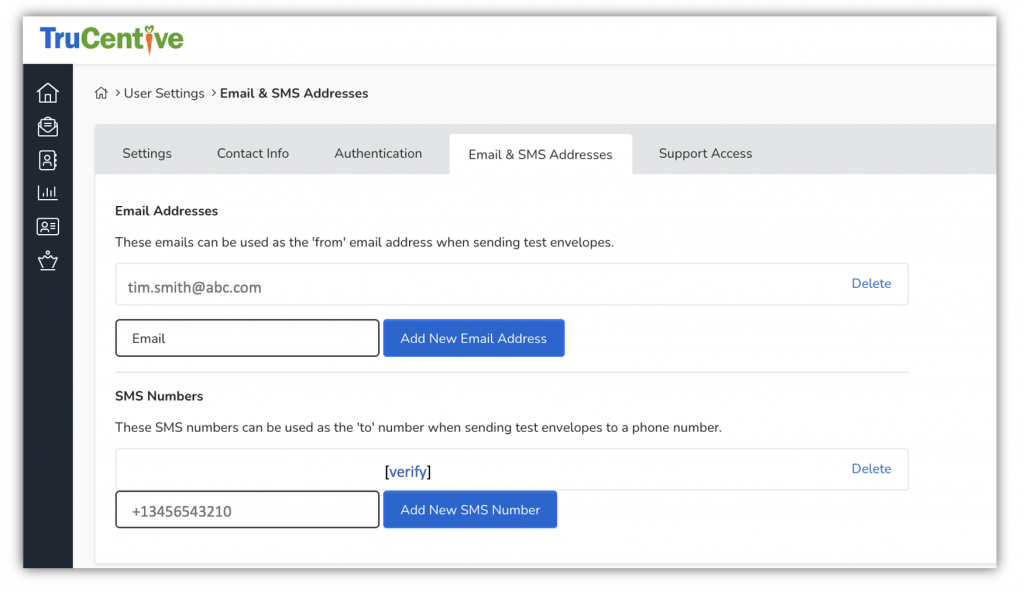Select the ID card icon in the sidebar

pos(47,227)
